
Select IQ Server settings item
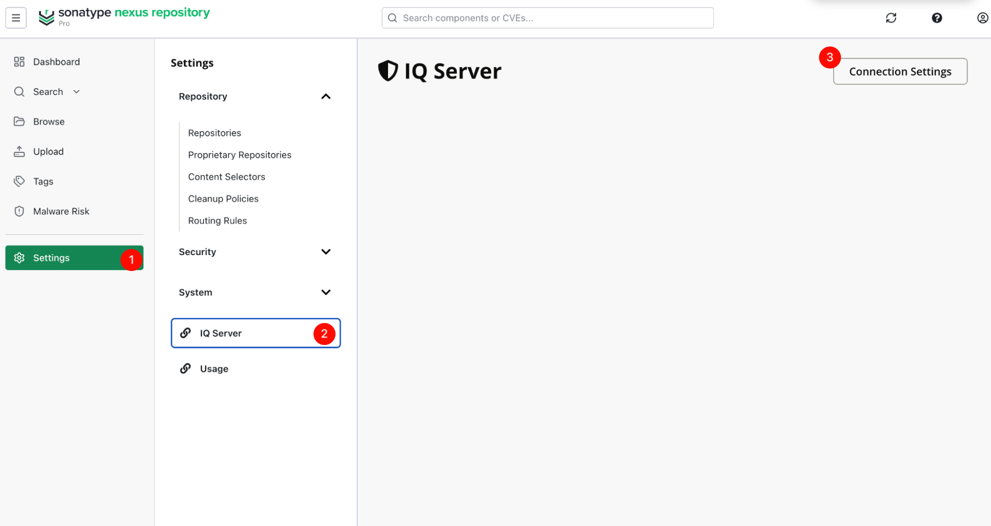click(256, 333)
